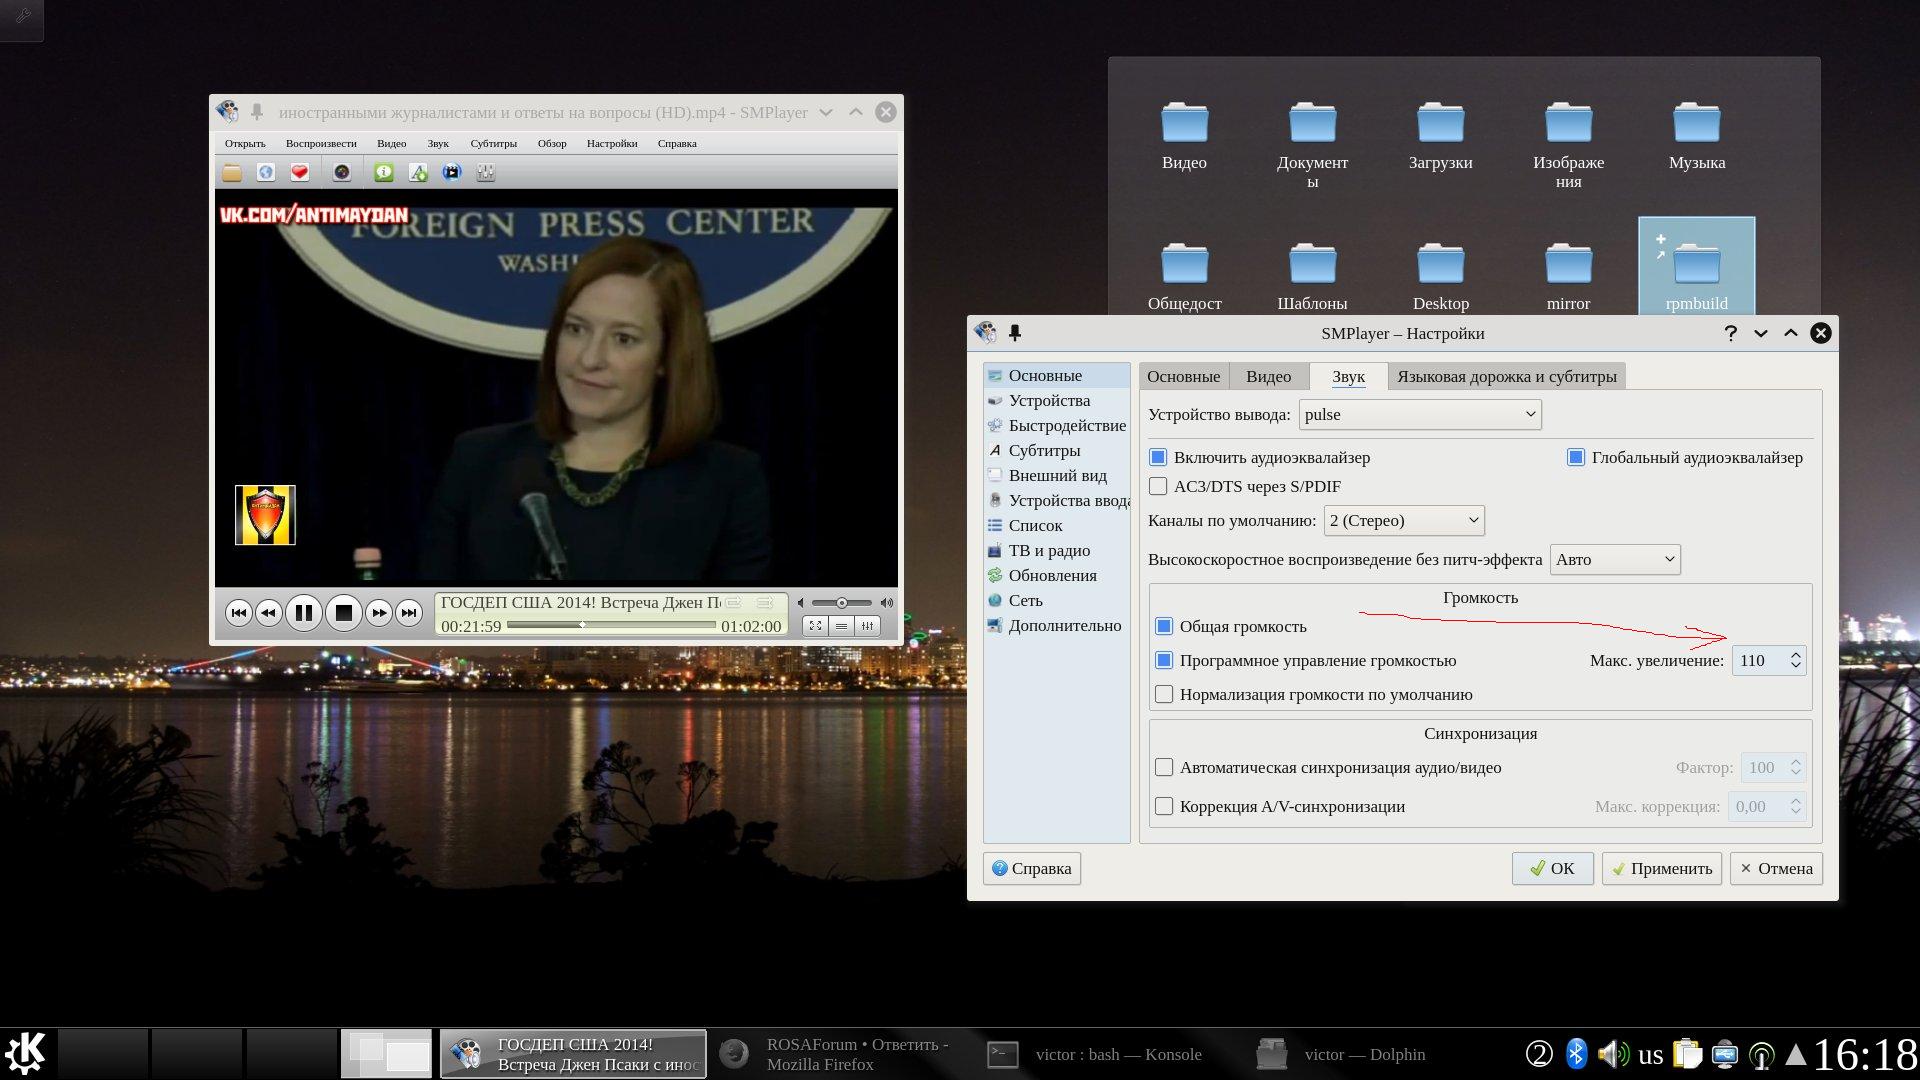Open the 'Устройство вывода' pulse dropdown
This screenshot has width=1920, height=1080.
pyautogui.click(x=1419, y=415)
